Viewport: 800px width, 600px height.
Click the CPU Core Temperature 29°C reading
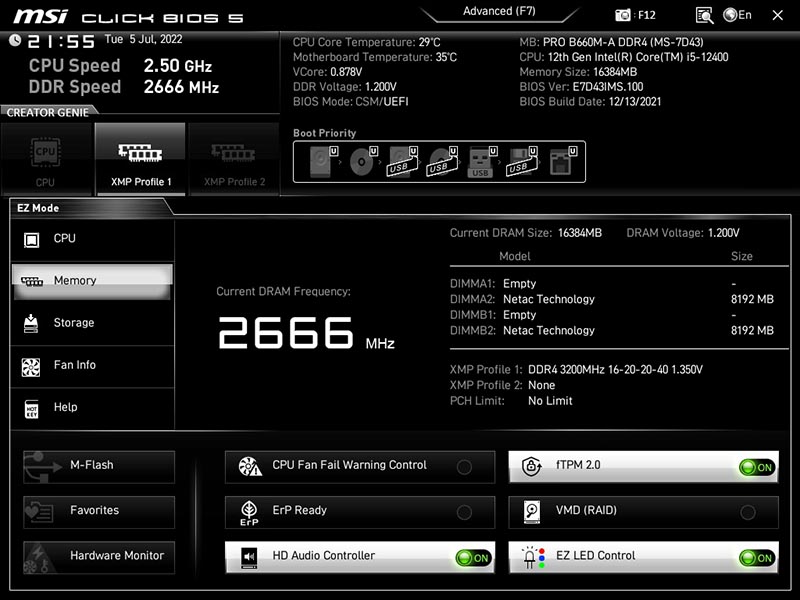pyautogui.click(x=366, y=42)
